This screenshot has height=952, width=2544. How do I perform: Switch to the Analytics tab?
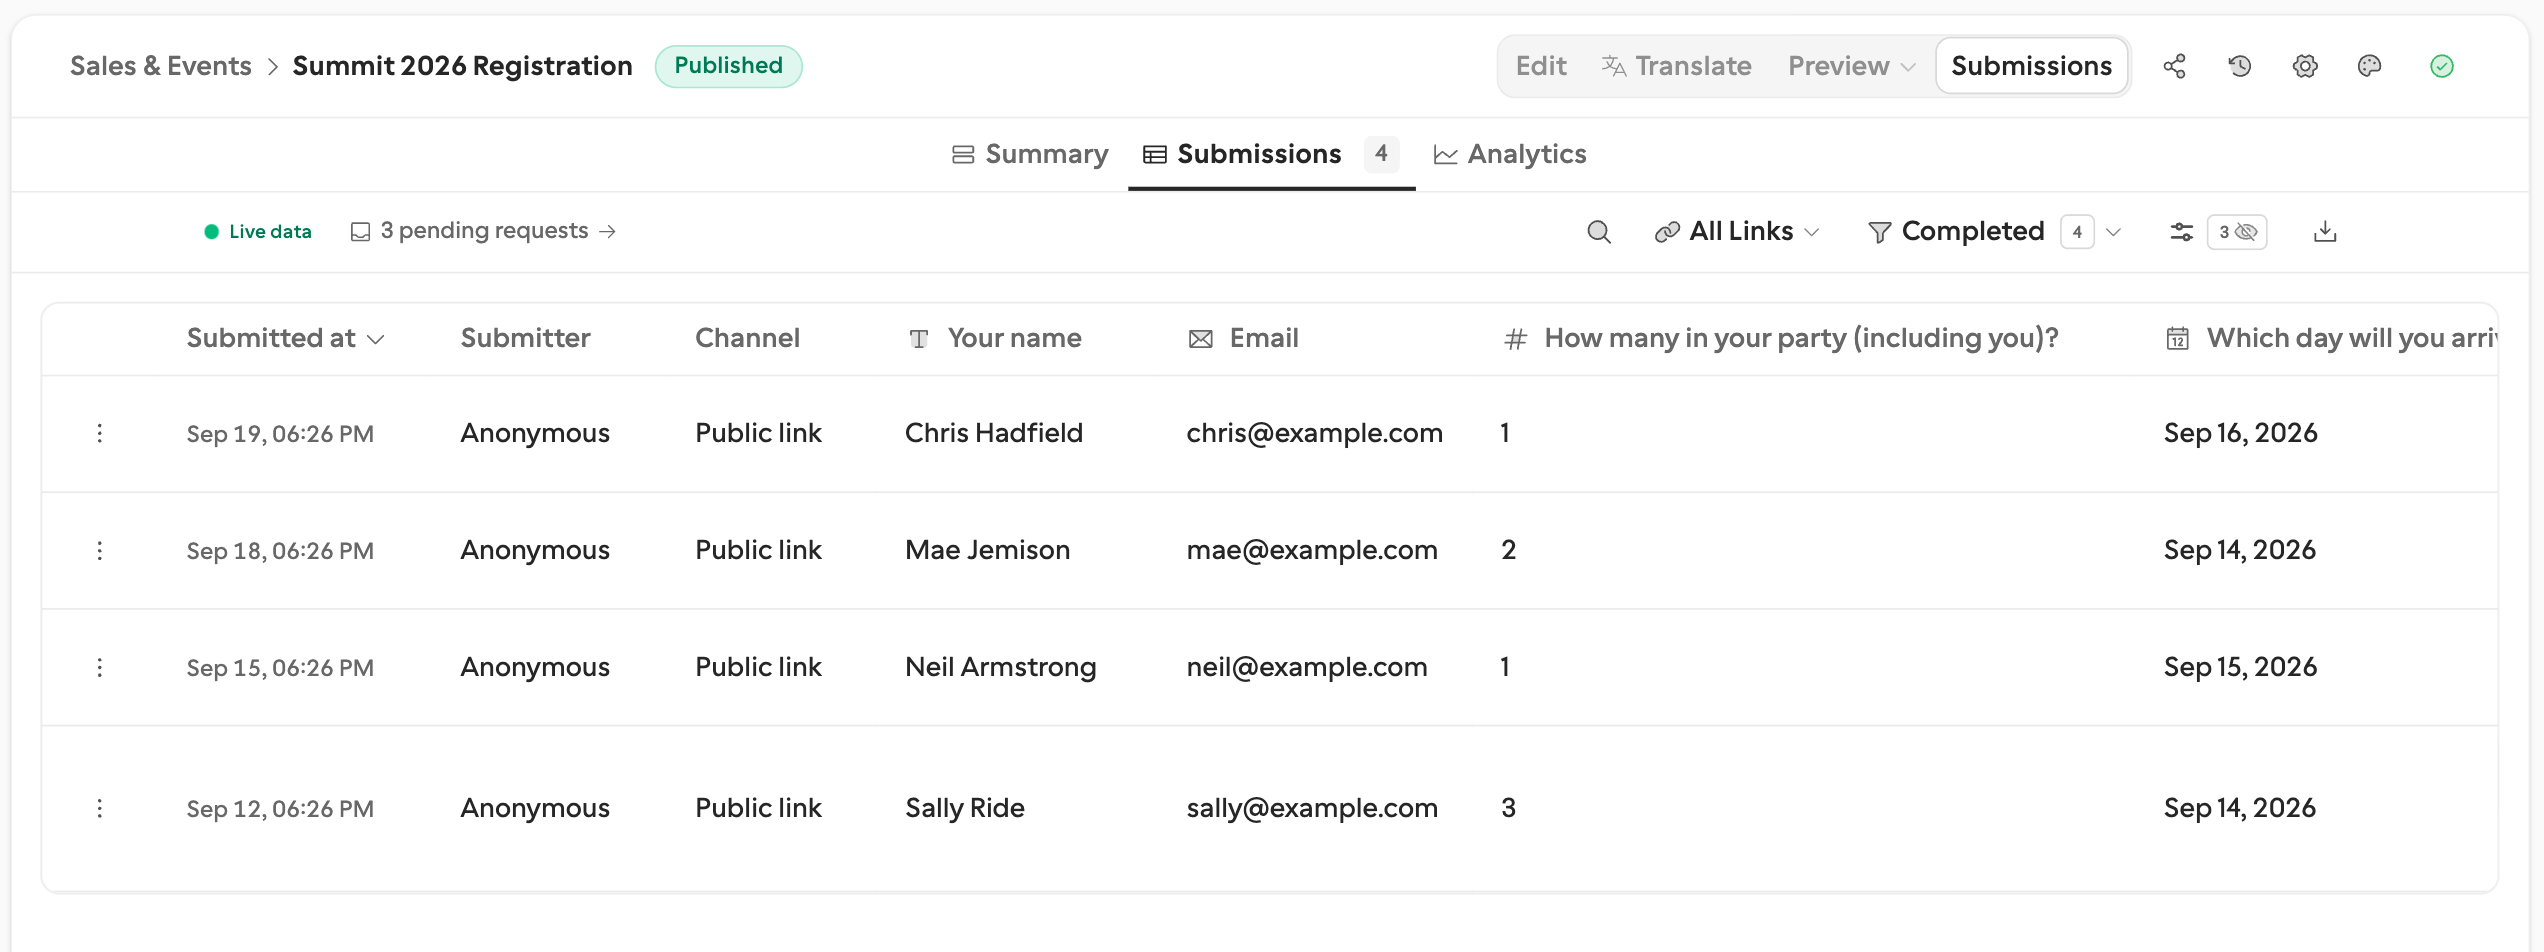point(1510,154)
